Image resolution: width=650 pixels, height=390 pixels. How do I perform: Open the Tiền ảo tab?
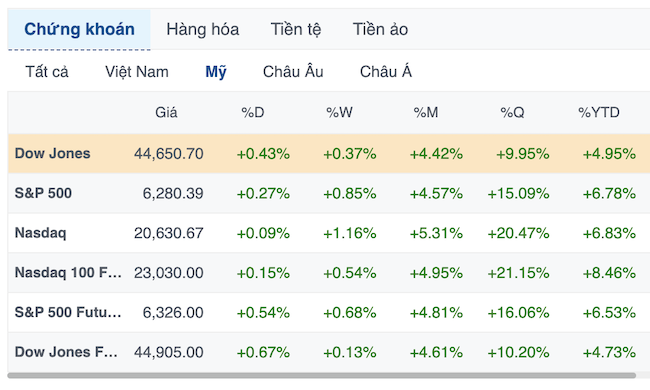380,29
